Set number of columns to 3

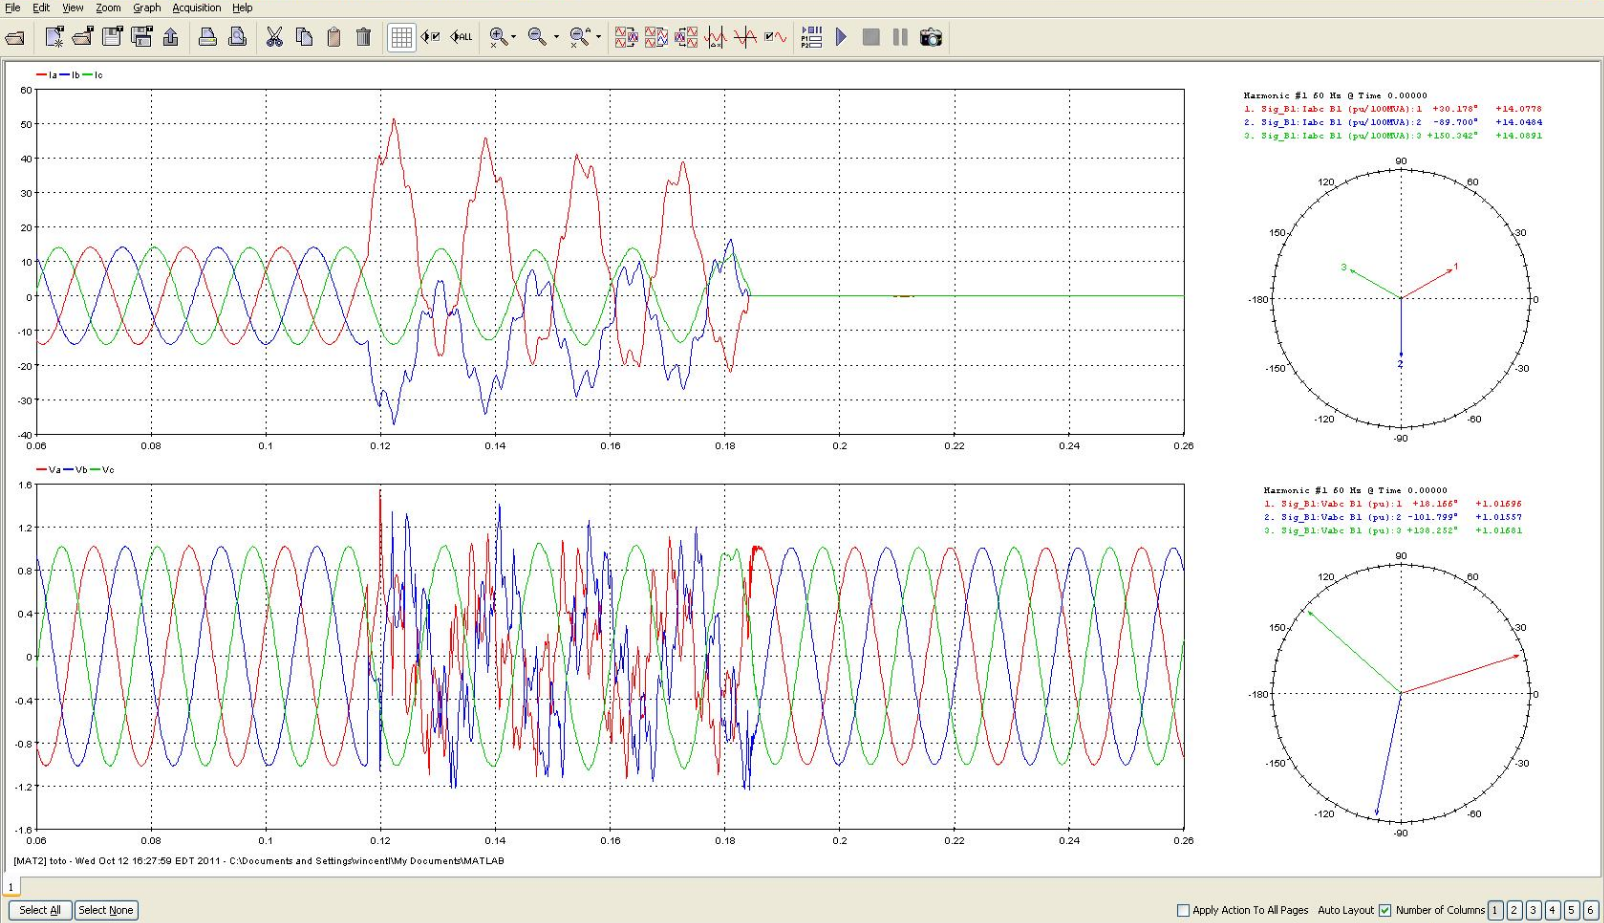pyautogui.click(x=1533, y=910)
